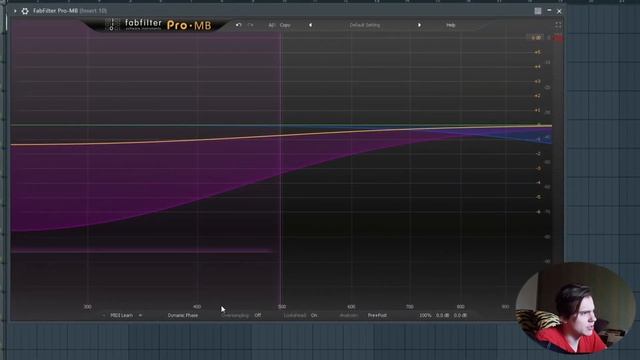This screenshot has height=360, width=640.
Task: Close the FabFilter Pro-MB window
Action: [559, 11]
